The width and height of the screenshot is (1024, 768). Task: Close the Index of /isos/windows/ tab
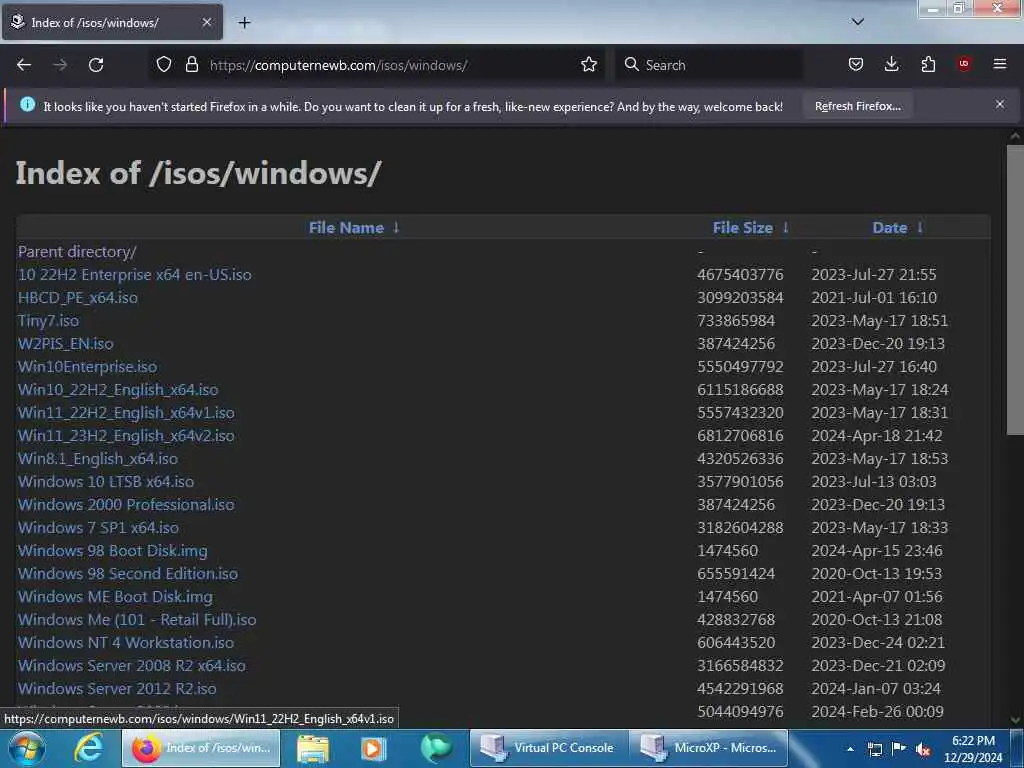click(x=206, y=22)
